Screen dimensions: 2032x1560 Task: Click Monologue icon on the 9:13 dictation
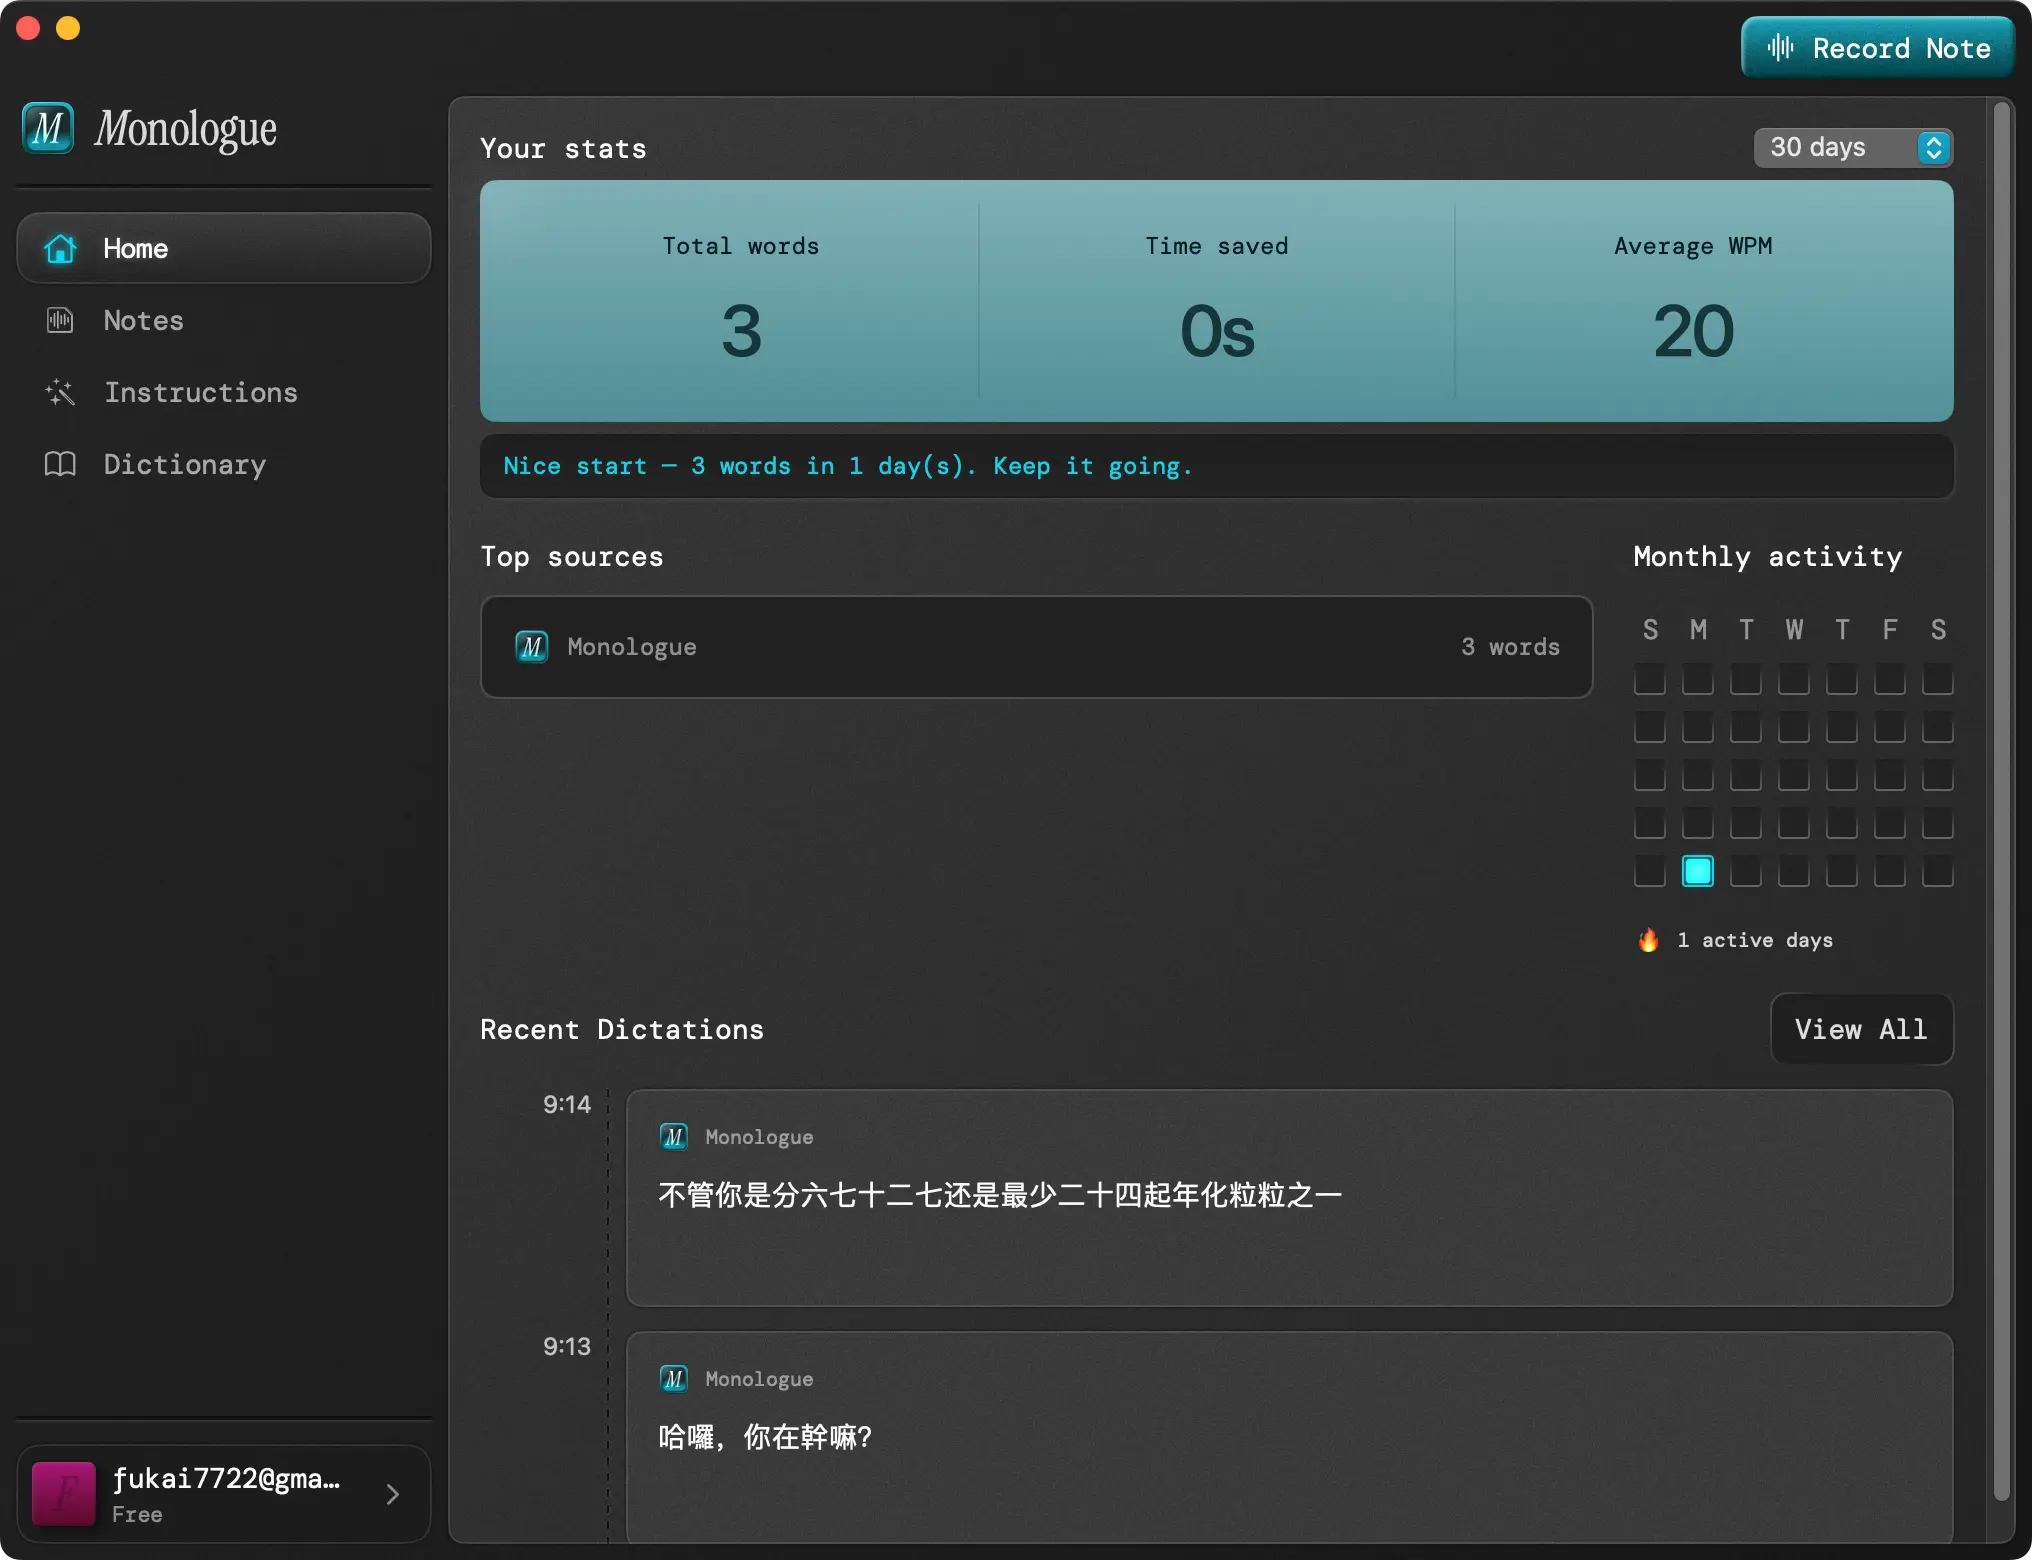click(674, 1379)
